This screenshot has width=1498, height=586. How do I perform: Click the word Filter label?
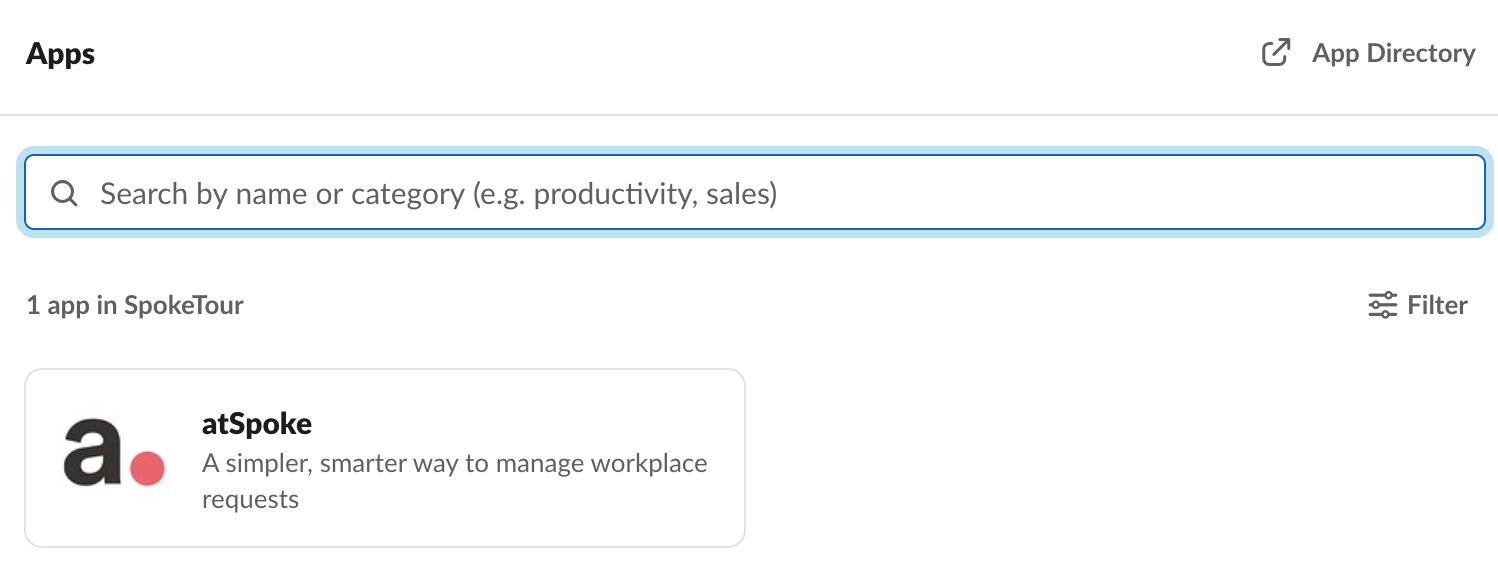1438,305
